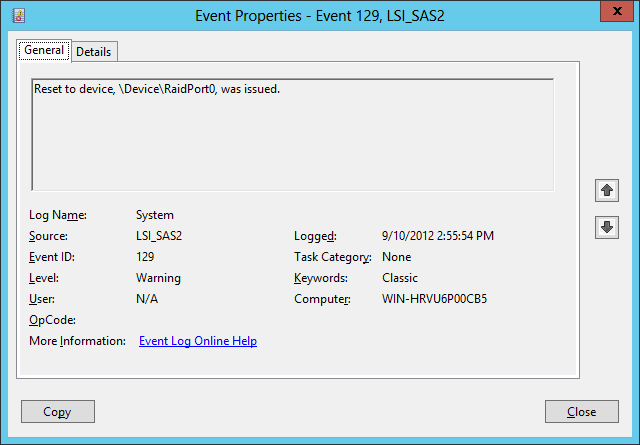
Task: Go to previous event with up arrow
Action: tap(605, 189)
